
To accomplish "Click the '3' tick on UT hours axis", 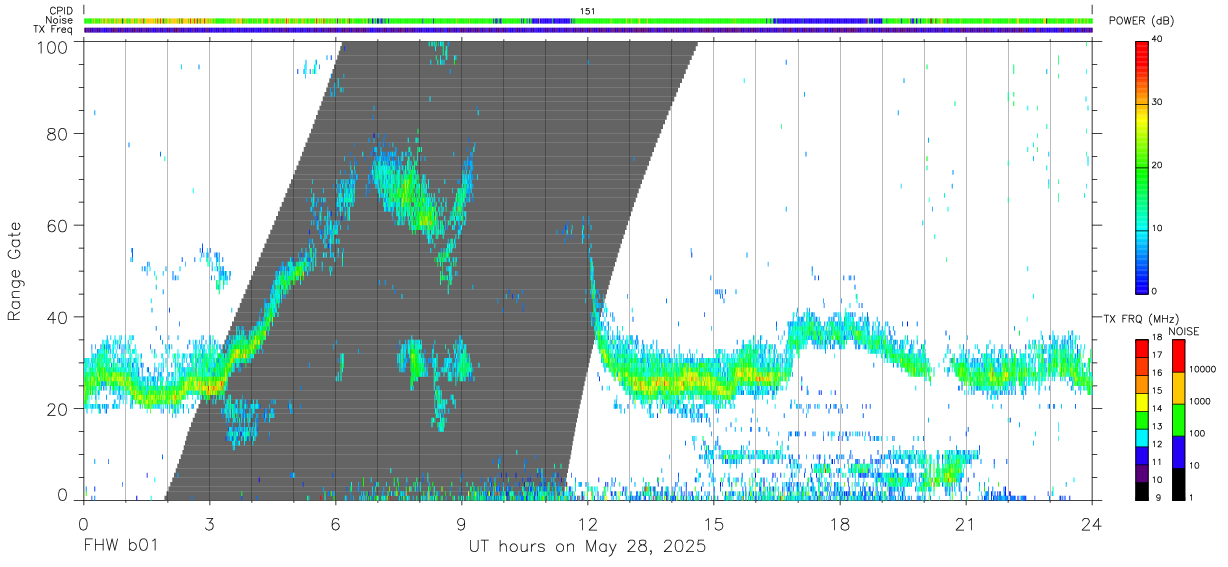I will (210, 523).
